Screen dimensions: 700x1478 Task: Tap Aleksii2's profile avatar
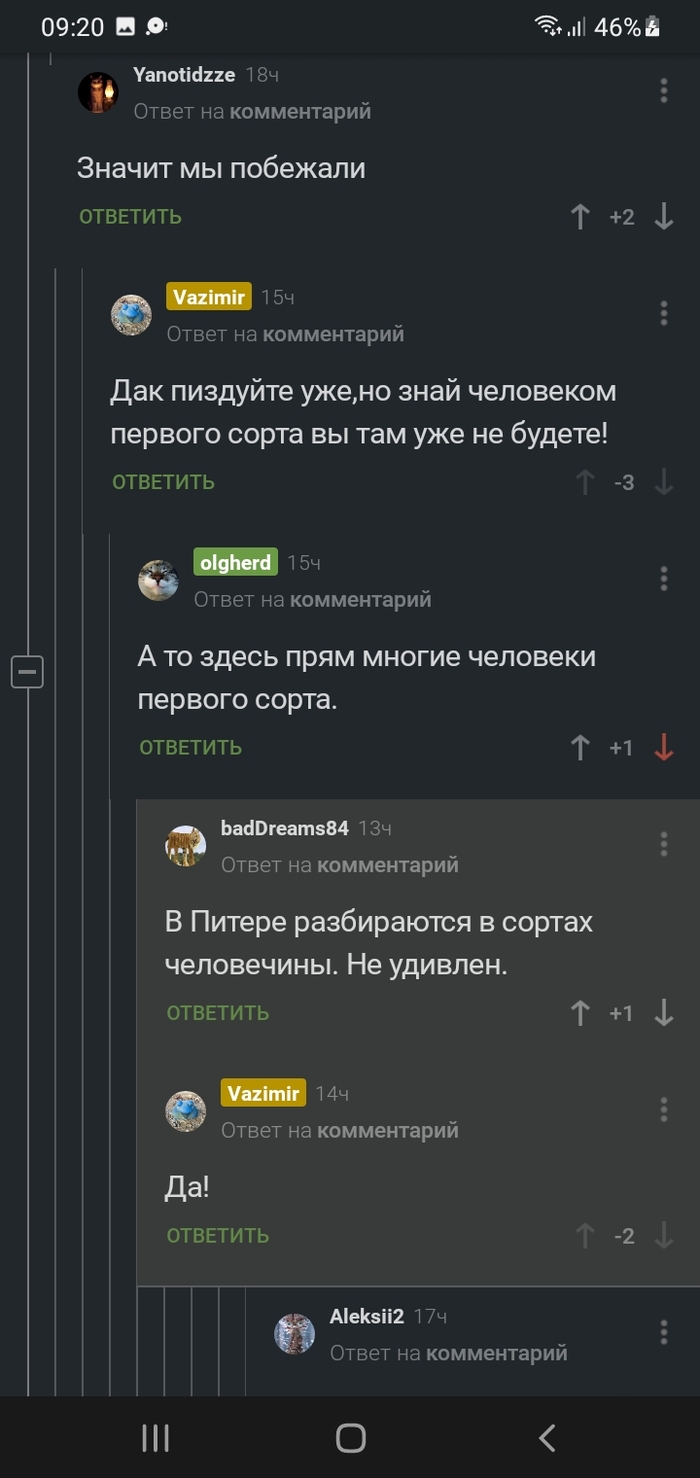click(295, 1334)
